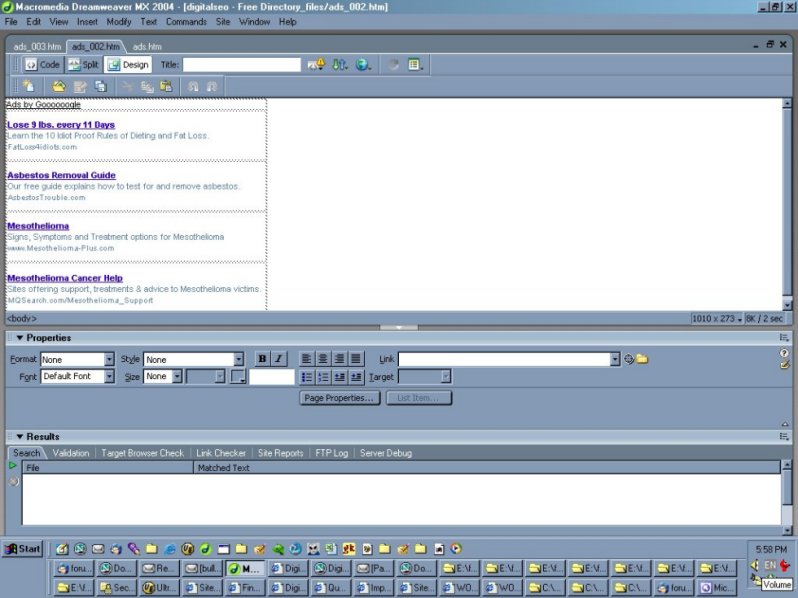Open the Insert menu
Viewport: 798px width, 598px height.
87,22
